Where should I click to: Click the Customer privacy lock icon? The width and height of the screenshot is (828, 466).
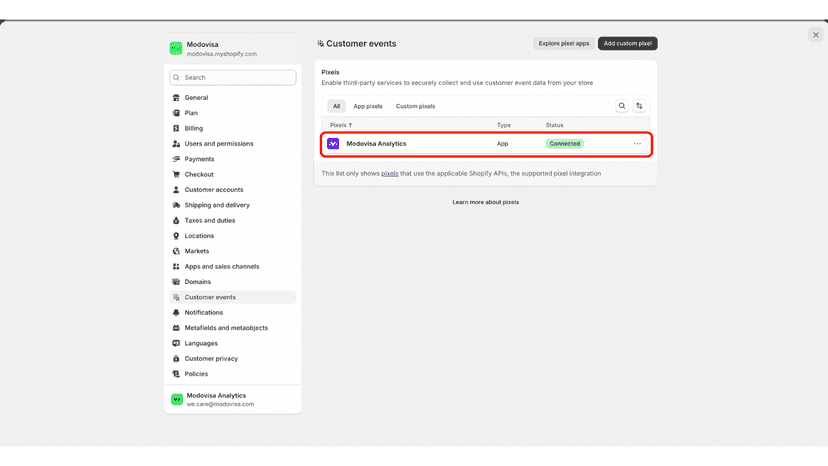pyautogui.click(x=176, y=359)
